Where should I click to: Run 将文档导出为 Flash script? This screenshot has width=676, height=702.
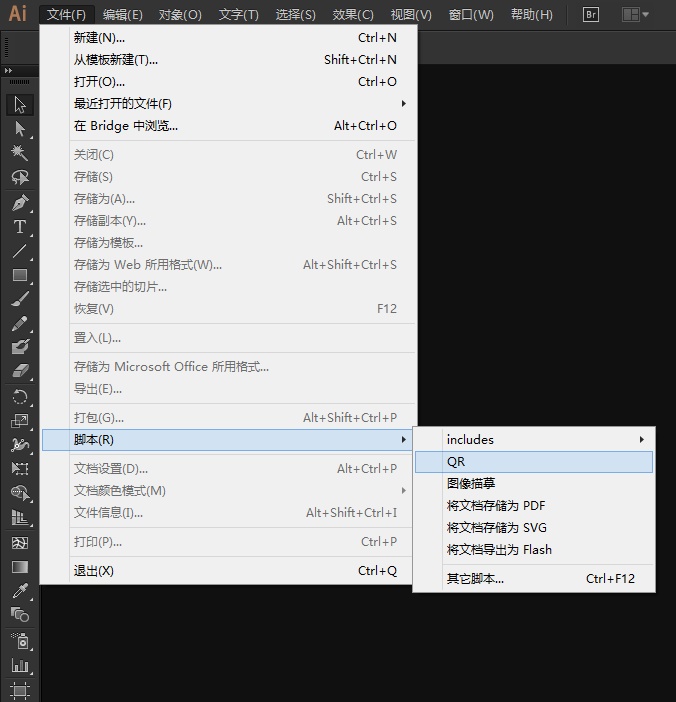tap(534, 549)
